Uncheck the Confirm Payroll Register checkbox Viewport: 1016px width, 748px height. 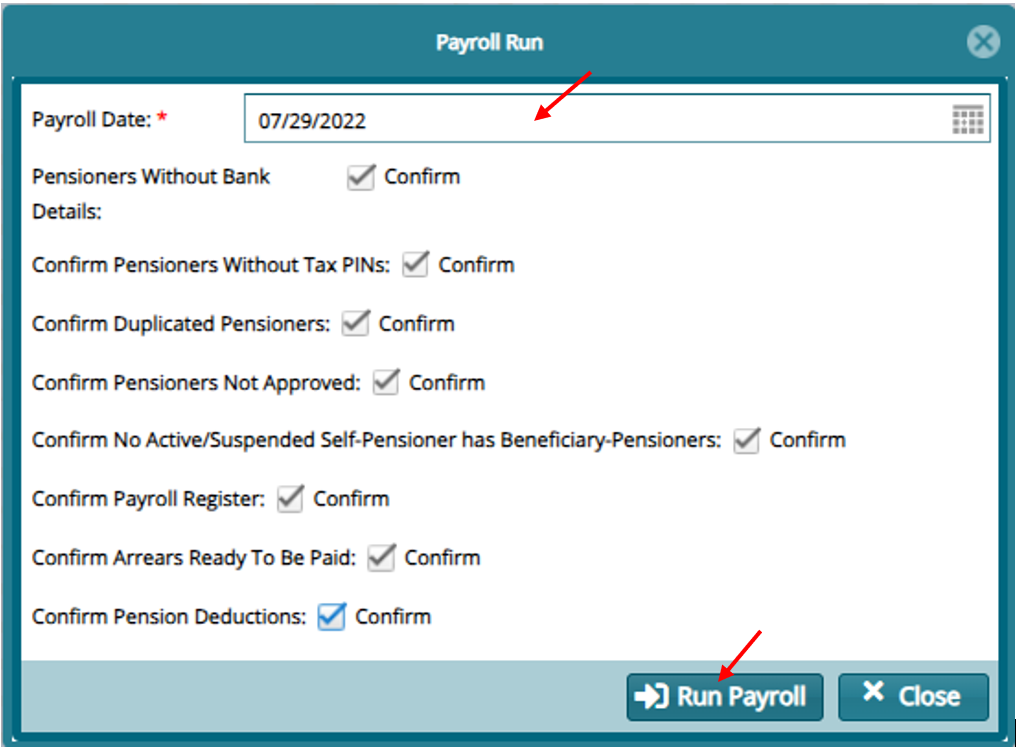[x=290, y=499]
